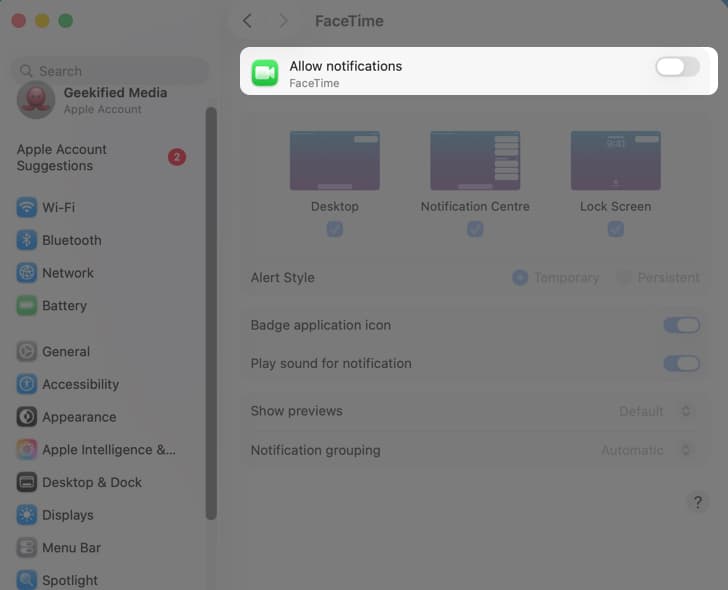Uncheck the Lock Screen checkbox
The width and height of the screenshot is (728, 590).
[616, 229]
